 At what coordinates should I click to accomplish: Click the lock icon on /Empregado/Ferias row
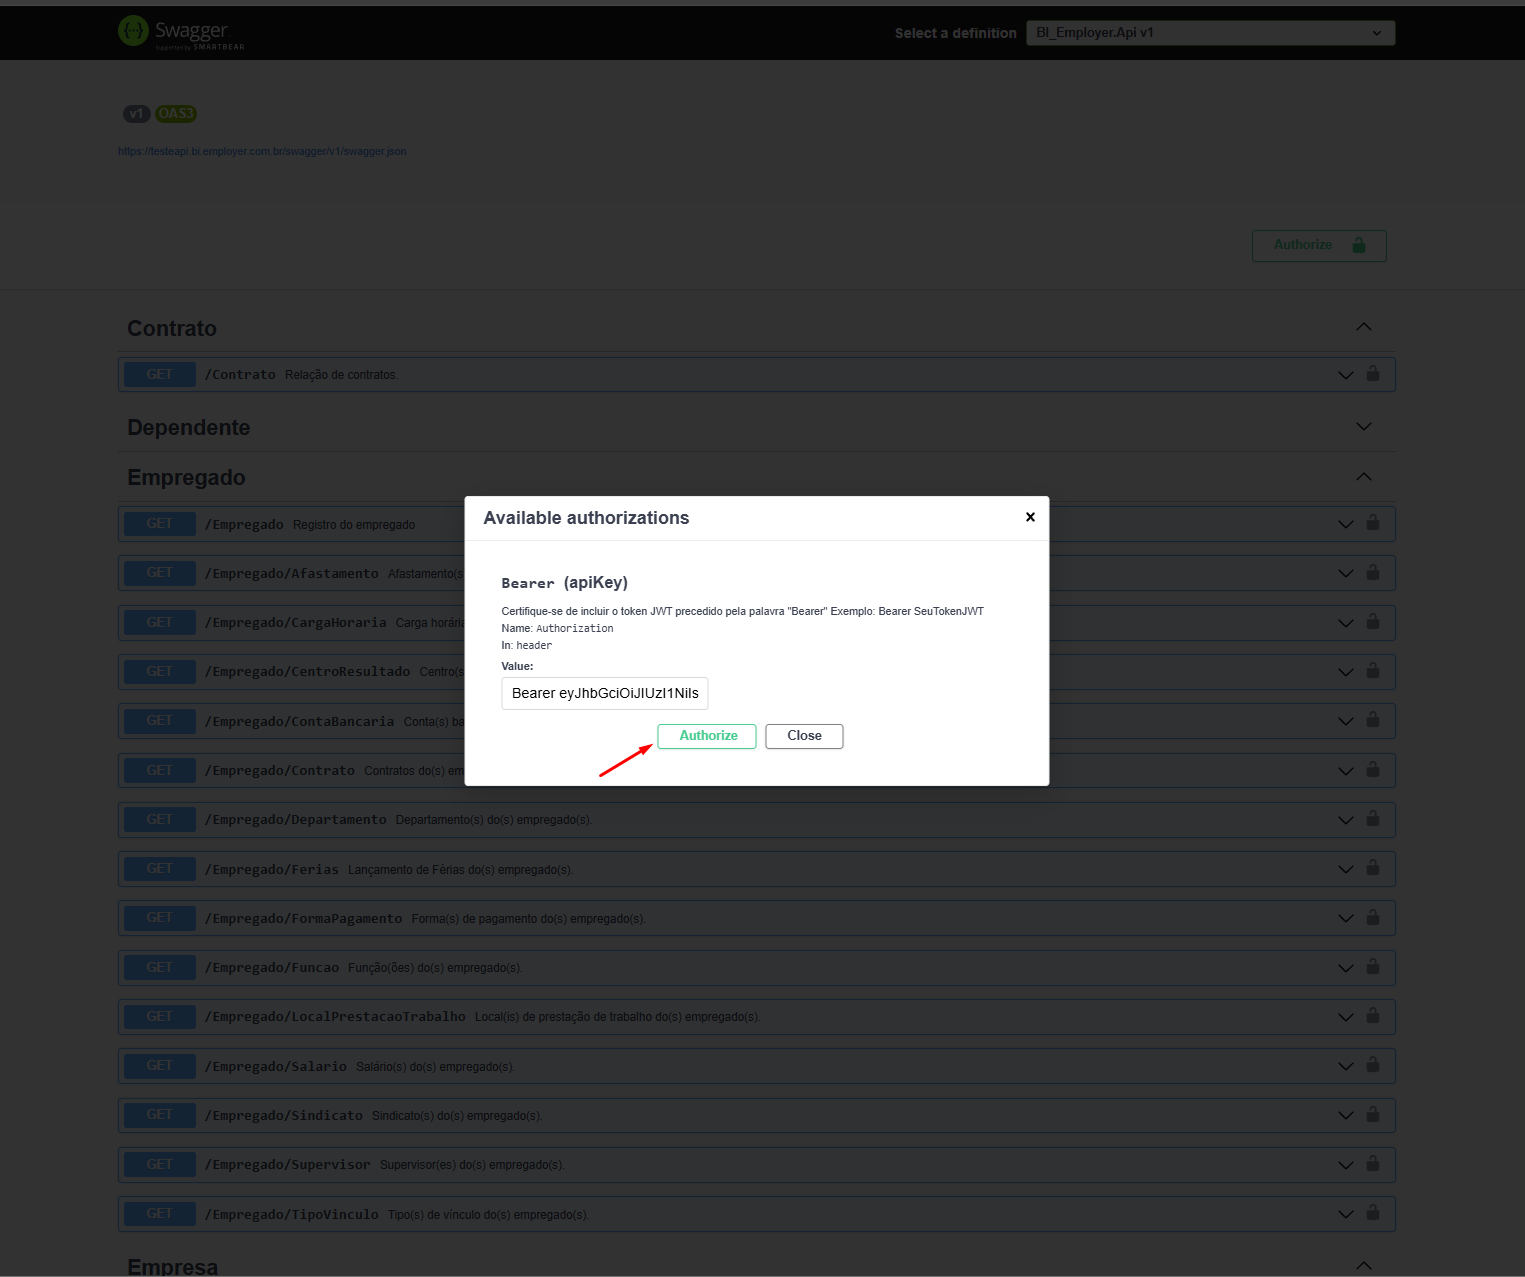point(1373,867)
